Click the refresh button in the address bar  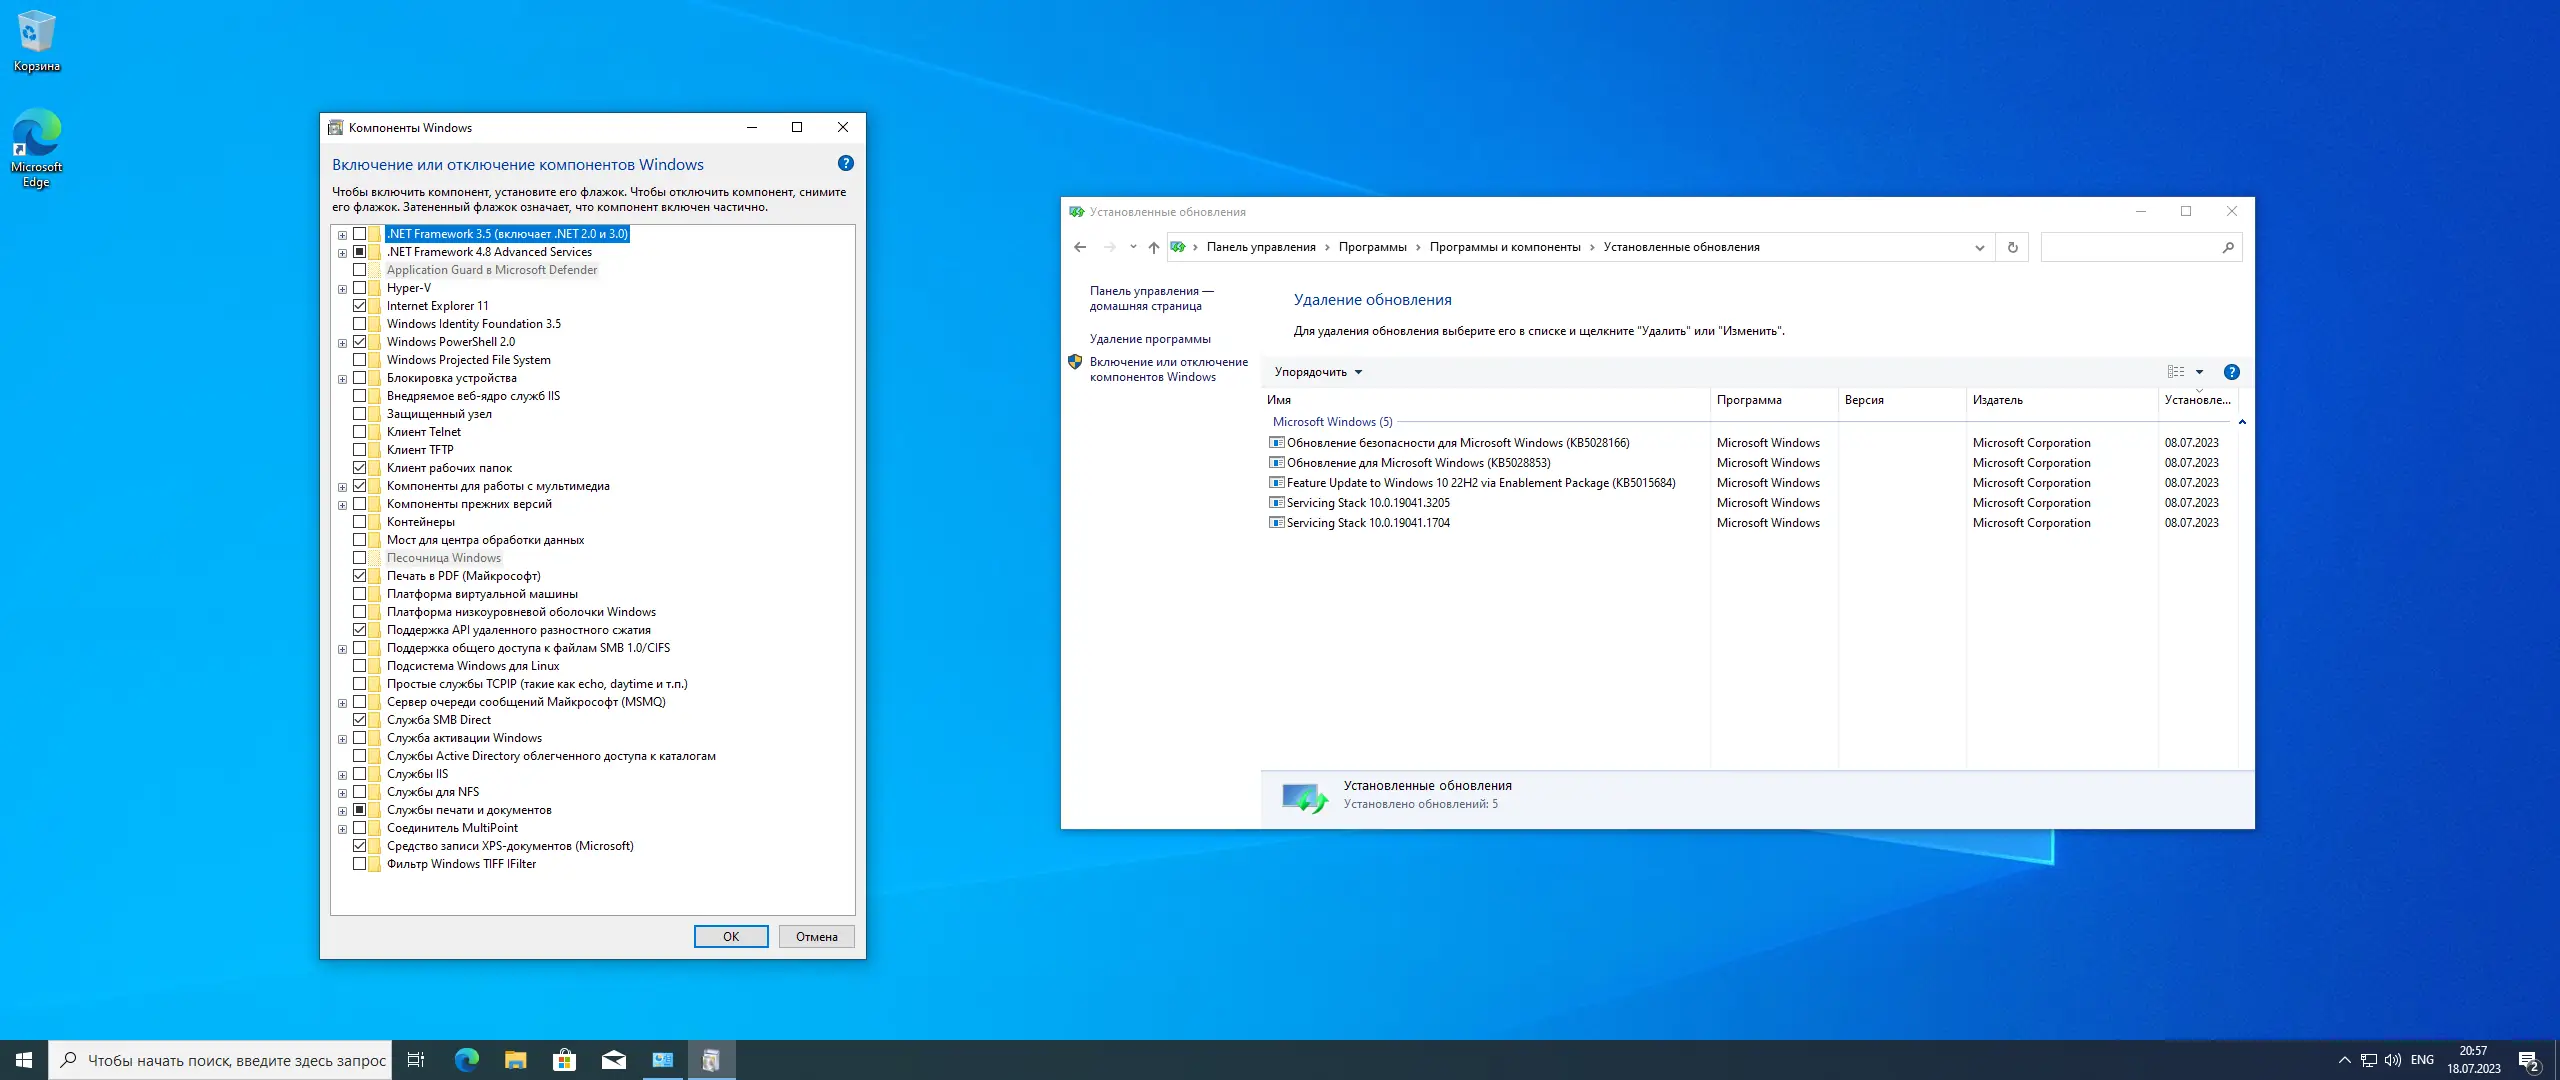pyautogui.click(x=2012, y=247)
